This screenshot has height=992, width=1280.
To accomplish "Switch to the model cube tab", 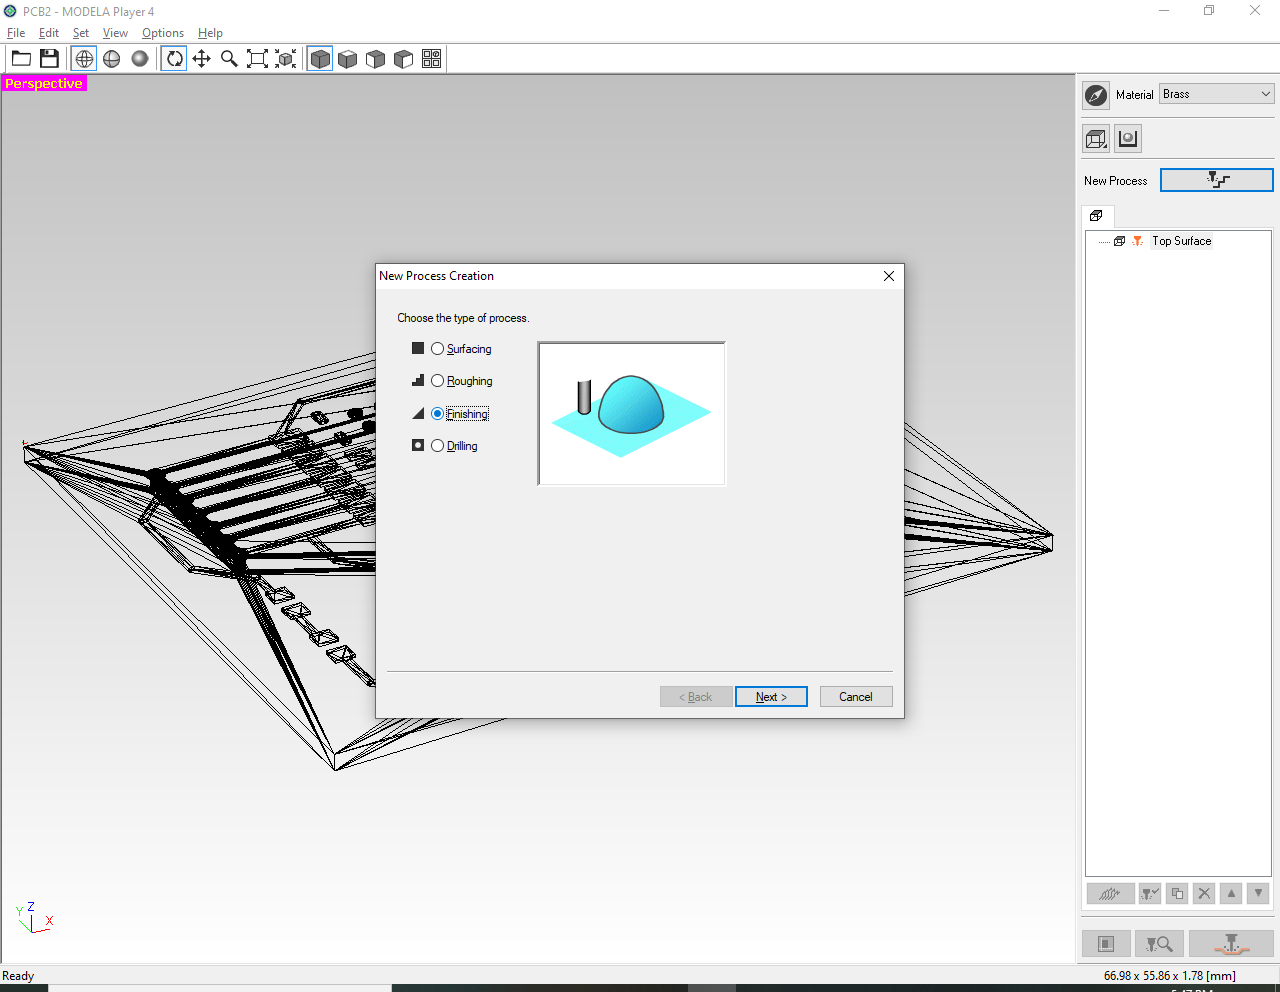I will (1097, 216).
